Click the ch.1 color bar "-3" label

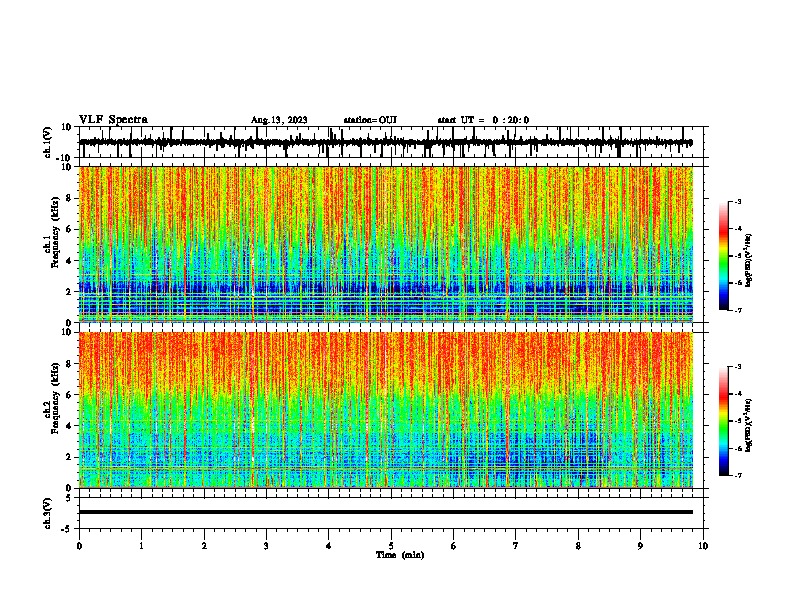pos(738,201)
